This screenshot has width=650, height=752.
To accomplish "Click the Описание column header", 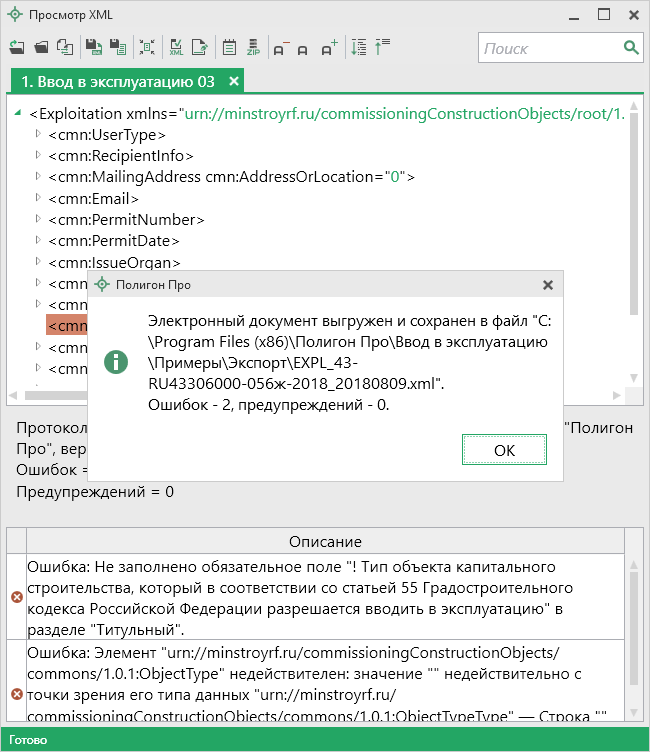I will (x=325, y=541).
